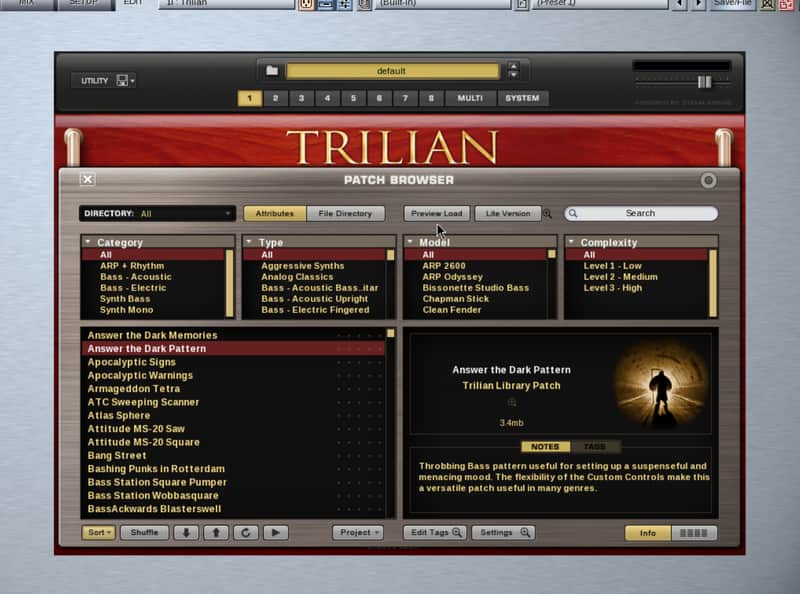
Task: Click the host previous preset left arrow
Action: tap(680, 4)
